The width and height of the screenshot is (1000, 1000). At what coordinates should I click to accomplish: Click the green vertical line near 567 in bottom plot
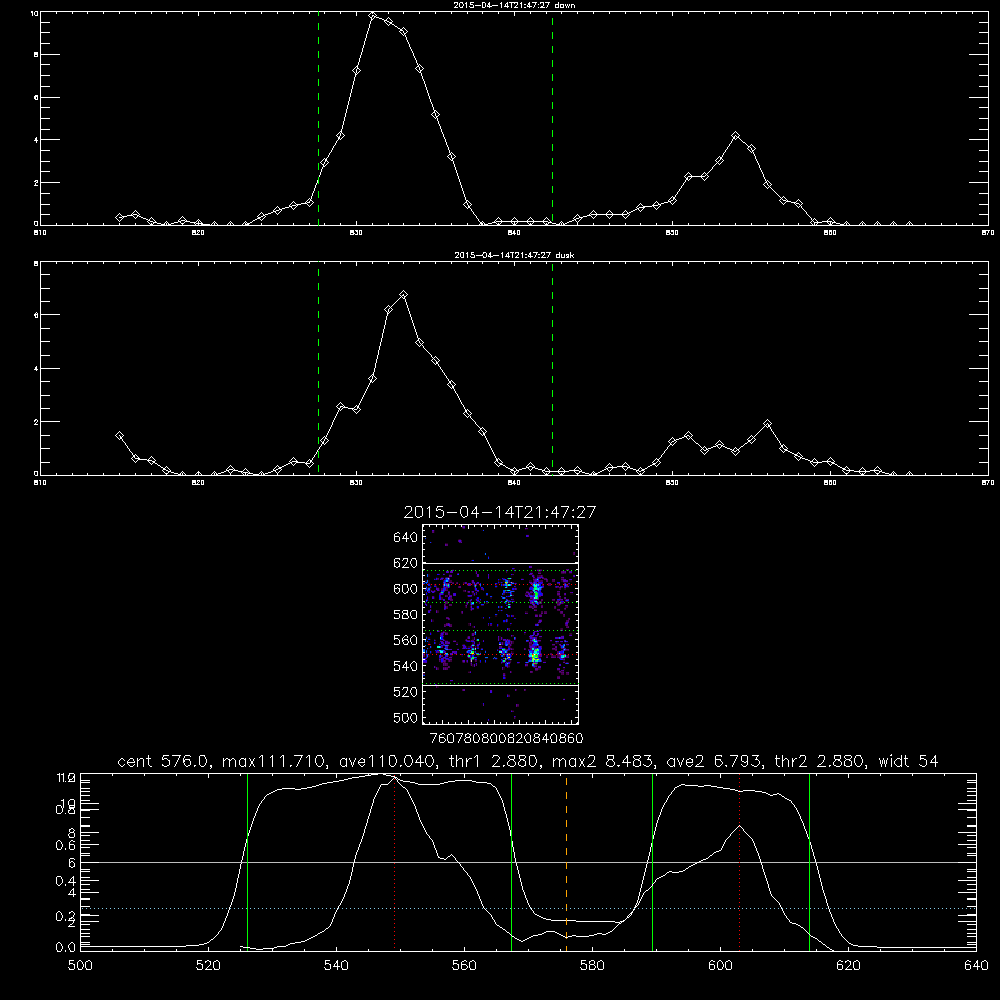(x=511, y=861)
